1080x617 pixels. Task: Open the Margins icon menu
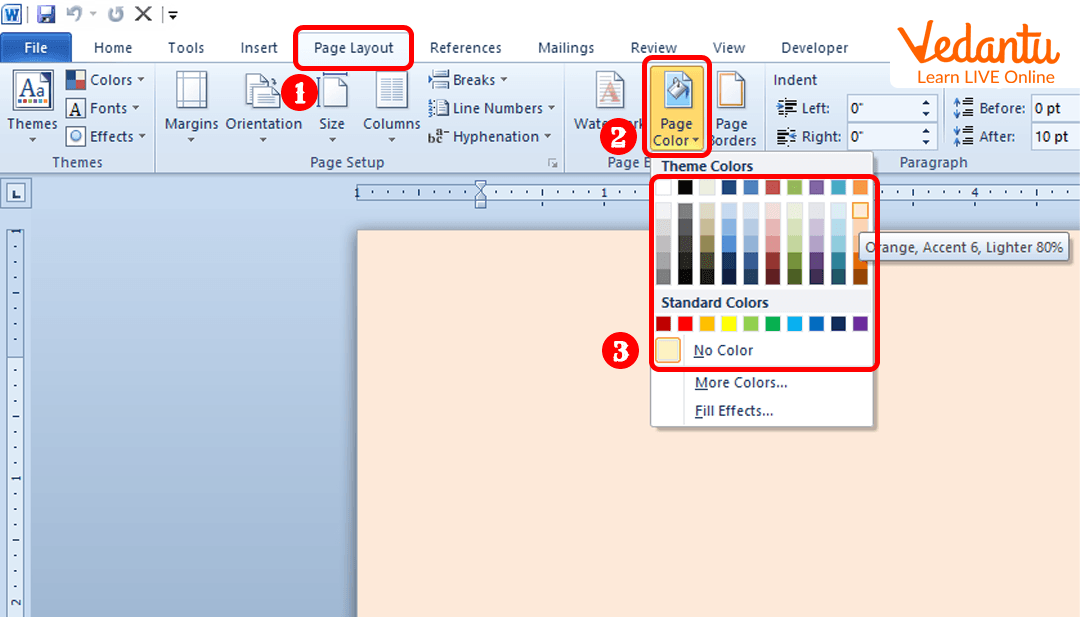[x=191, y=92]
